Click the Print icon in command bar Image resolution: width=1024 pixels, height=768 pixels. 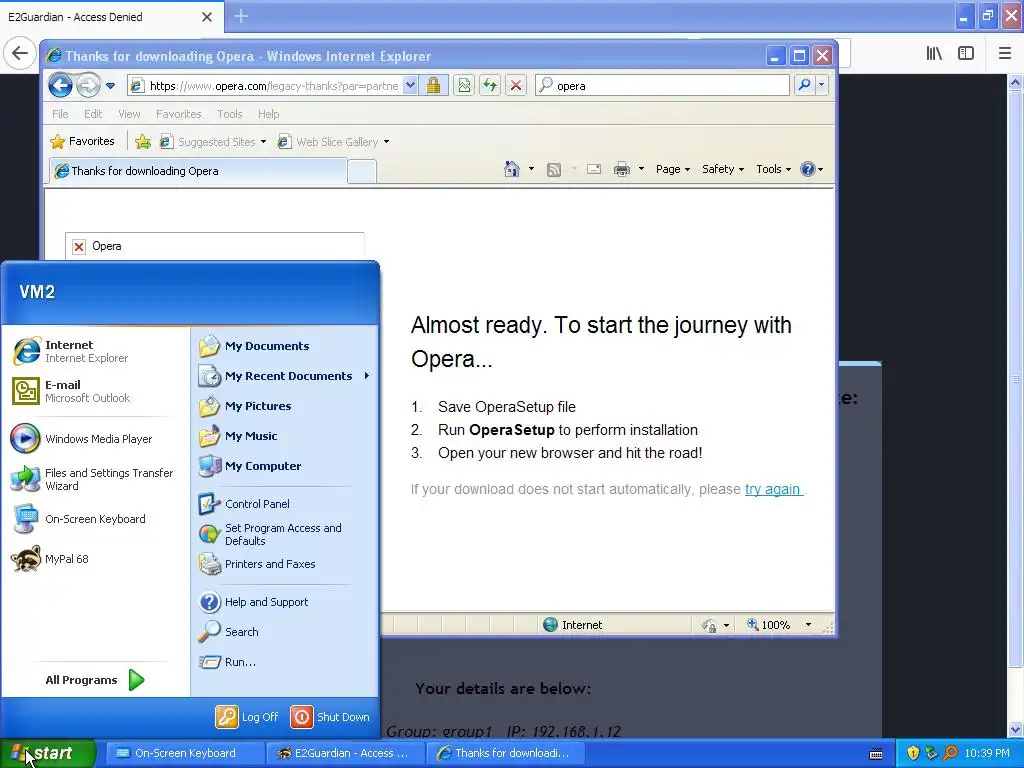pyautogui.click(x=622, y=169)
